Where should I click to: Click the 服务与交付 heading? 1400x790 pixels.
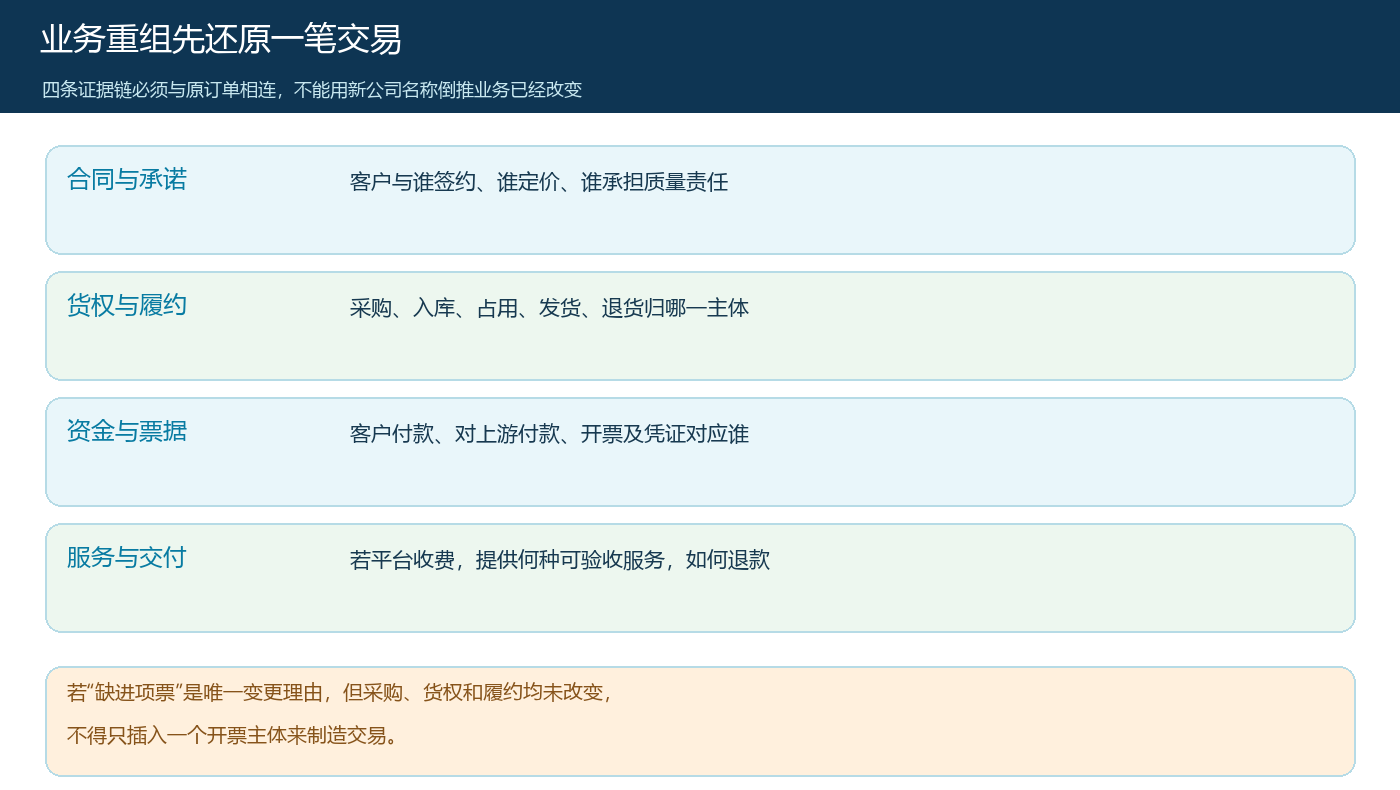pos(127,558)
